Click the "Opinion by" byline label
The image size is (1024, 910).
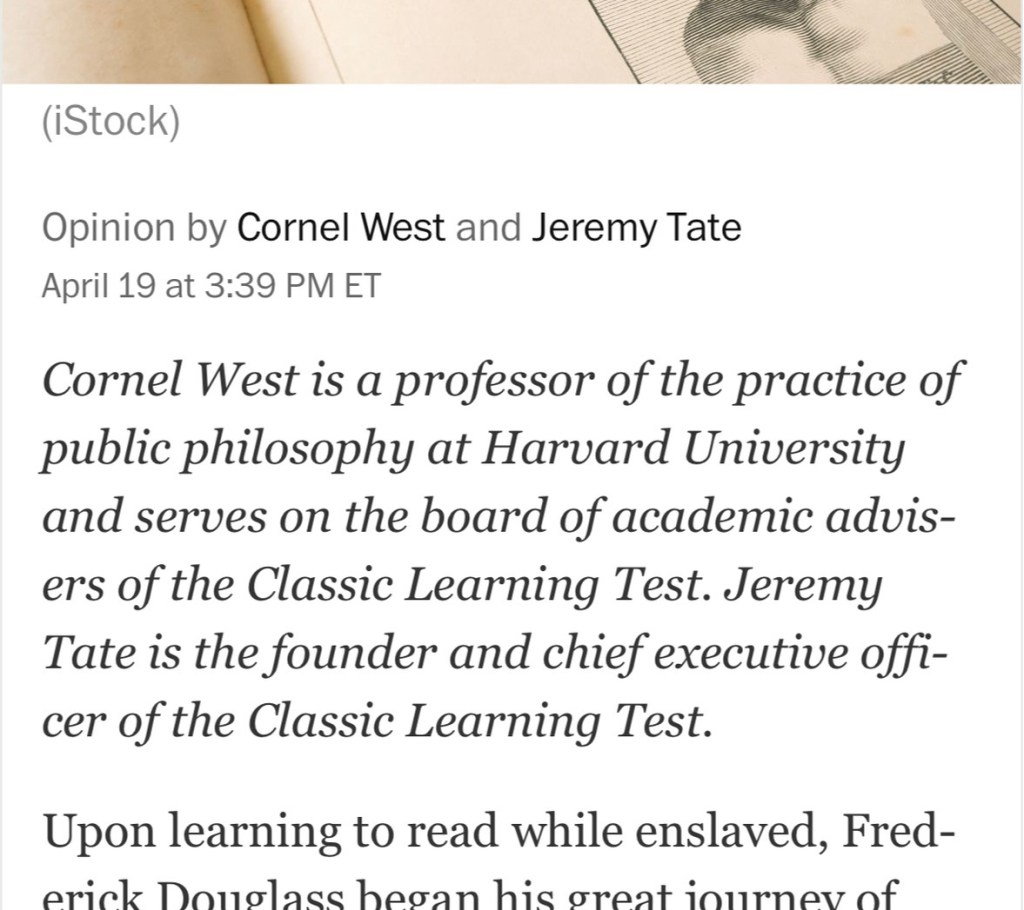tap(134, 229)
